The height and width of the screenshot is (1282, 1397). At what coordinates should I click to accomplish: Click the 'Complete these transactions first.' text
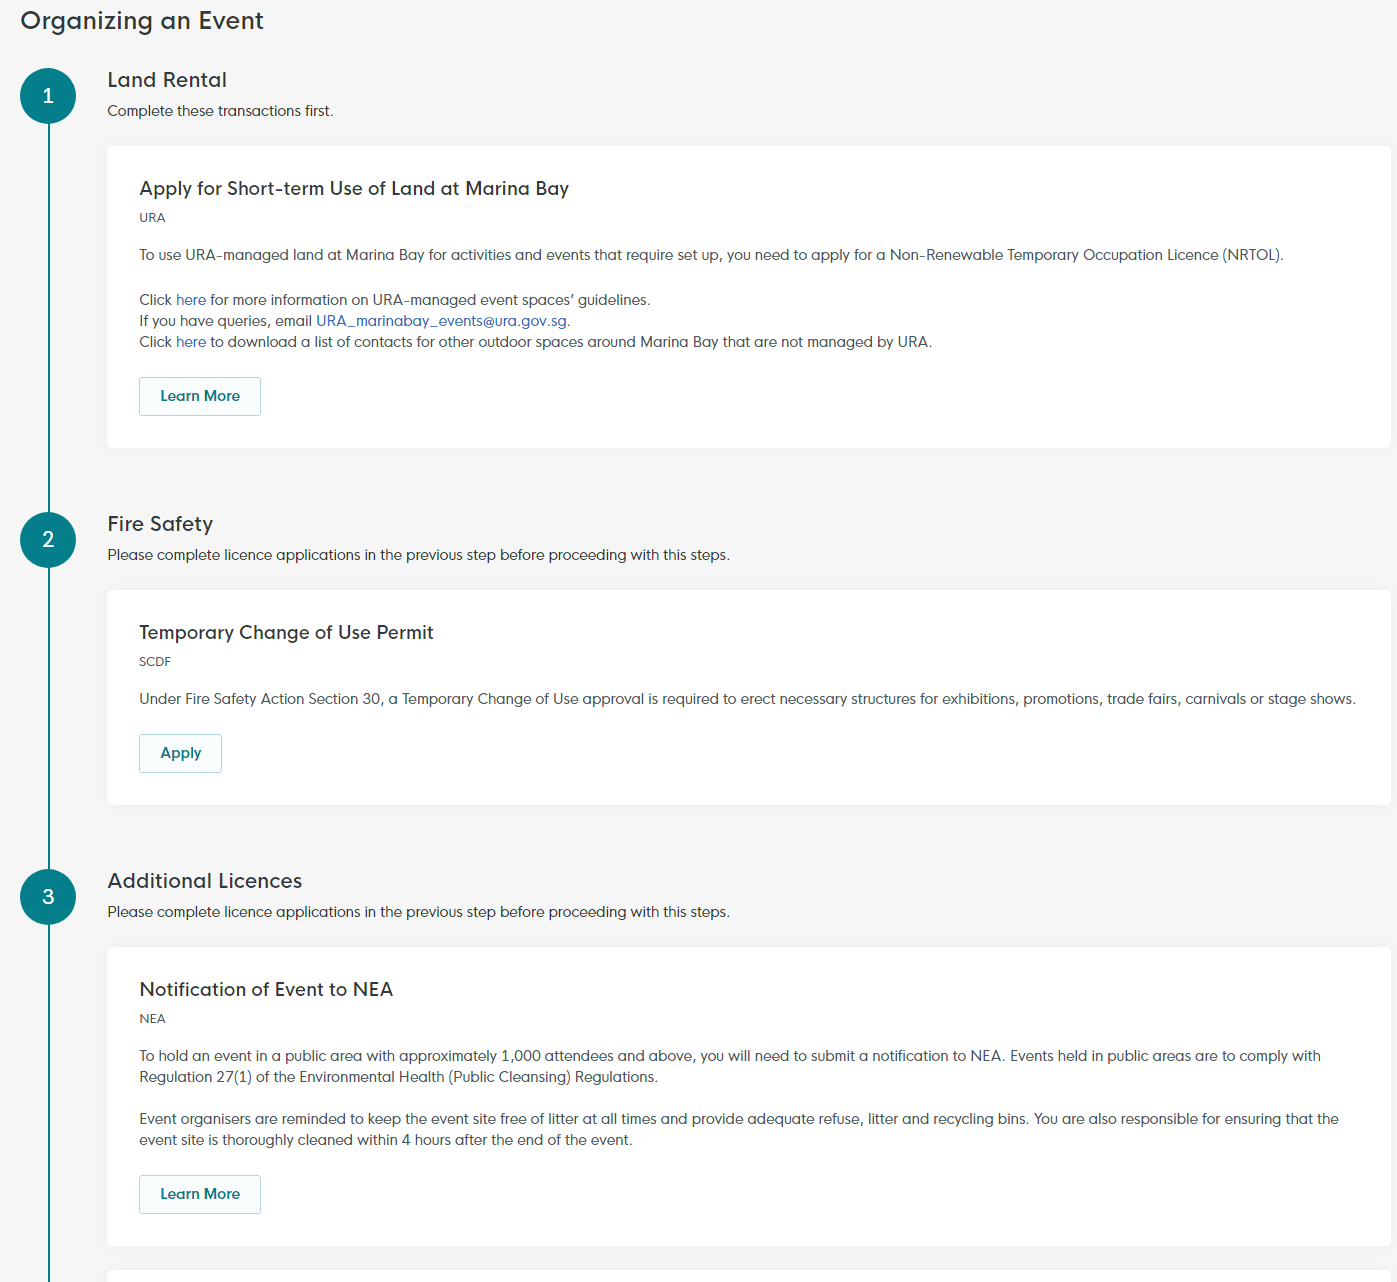[x=220, y=111]
